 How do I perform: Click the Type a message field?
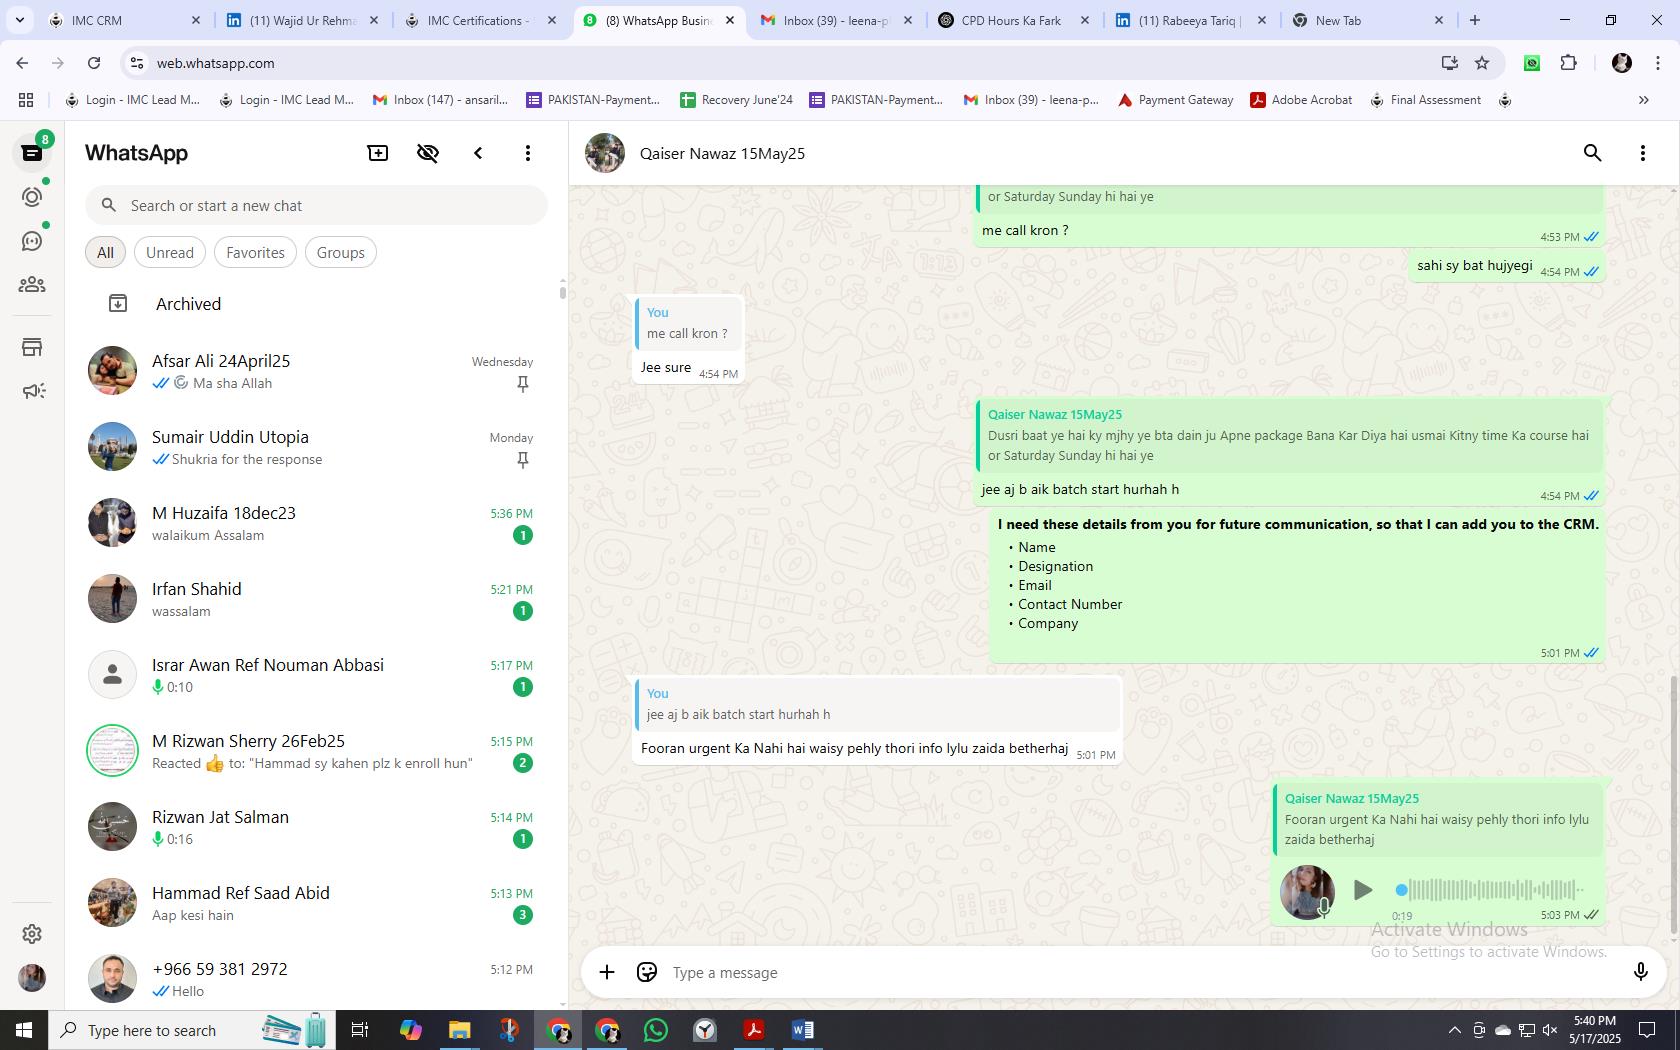point(1140,972)
